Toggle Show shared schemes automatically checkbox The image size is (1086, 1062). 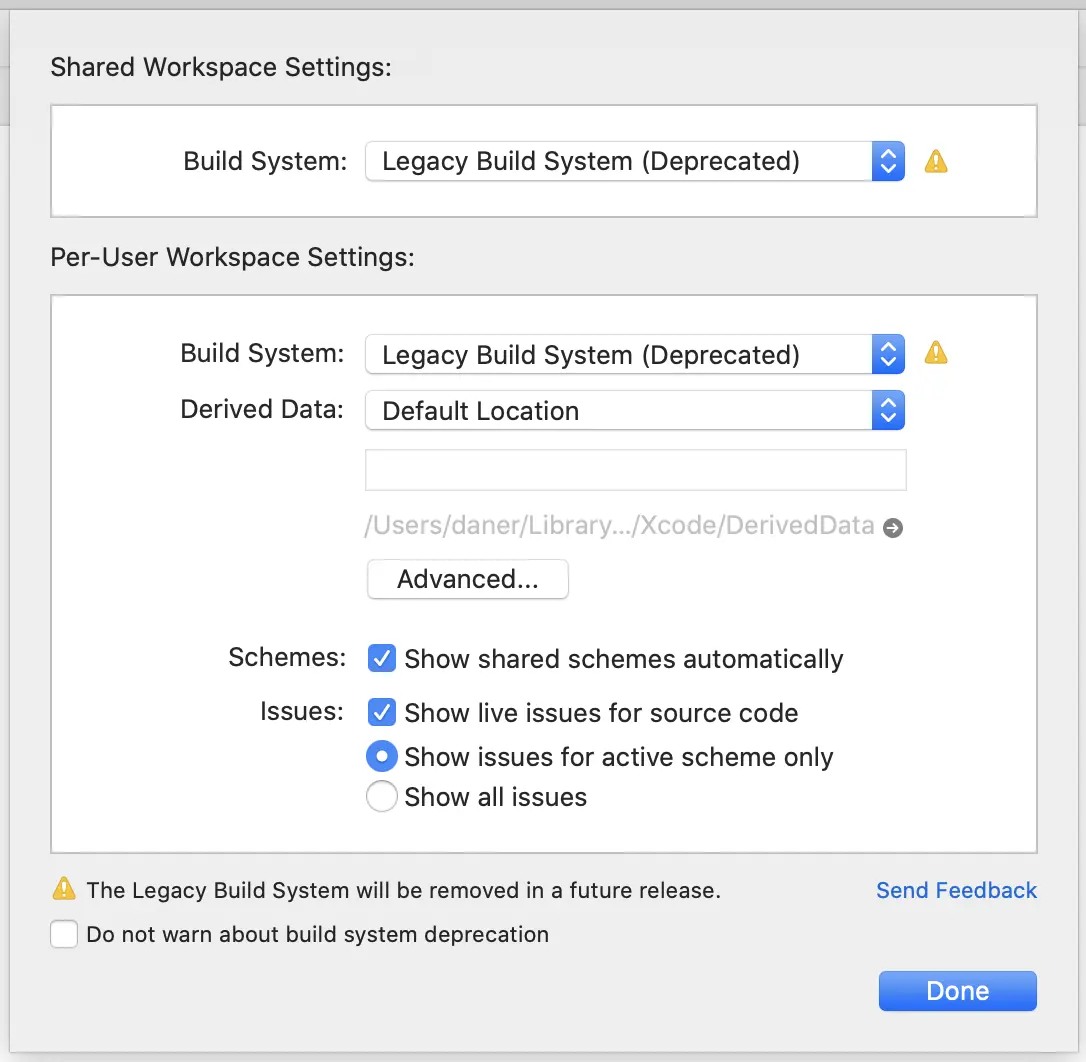(x=381, y=658)
